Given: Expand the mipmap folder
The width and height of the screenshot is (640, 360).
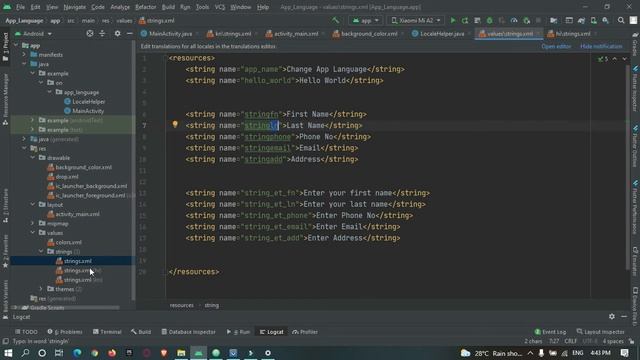Looking at the screenshot, I should (x=33, y=224).
